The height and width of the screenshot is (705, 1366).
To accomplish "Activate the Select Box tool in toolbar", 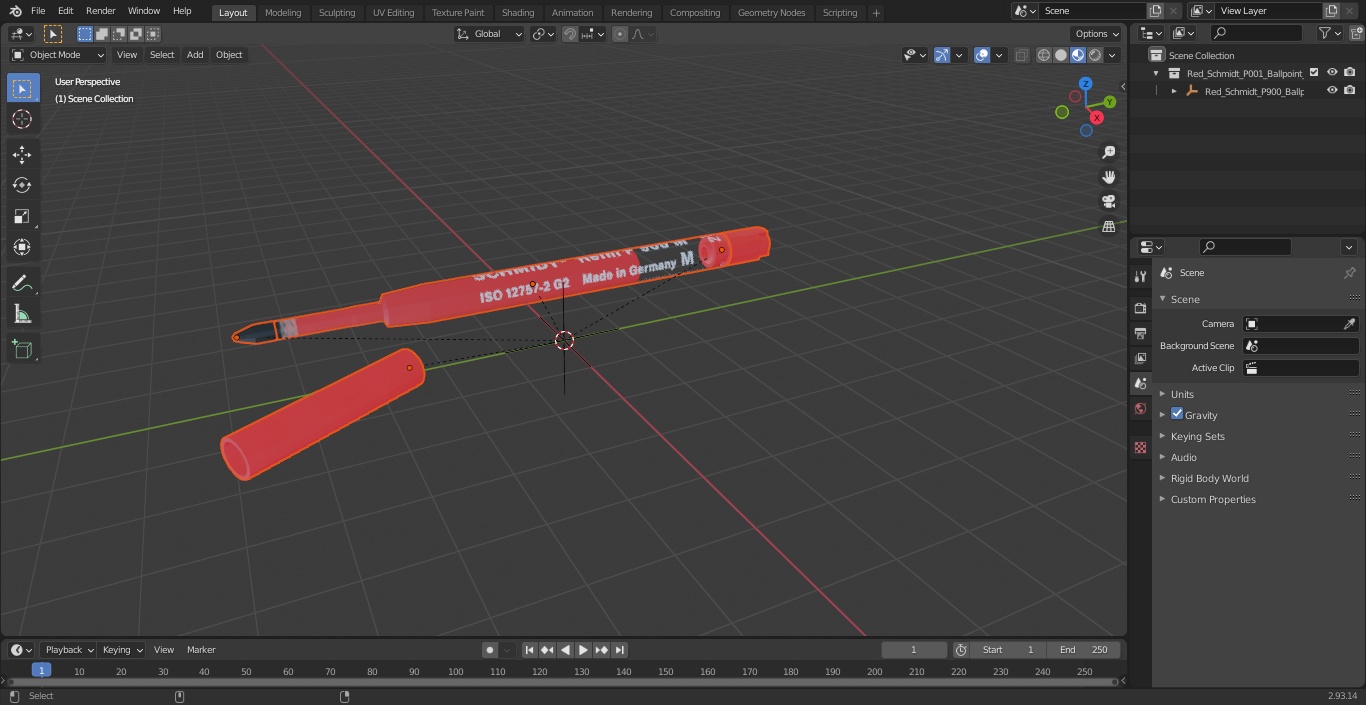I will [22, 88].
